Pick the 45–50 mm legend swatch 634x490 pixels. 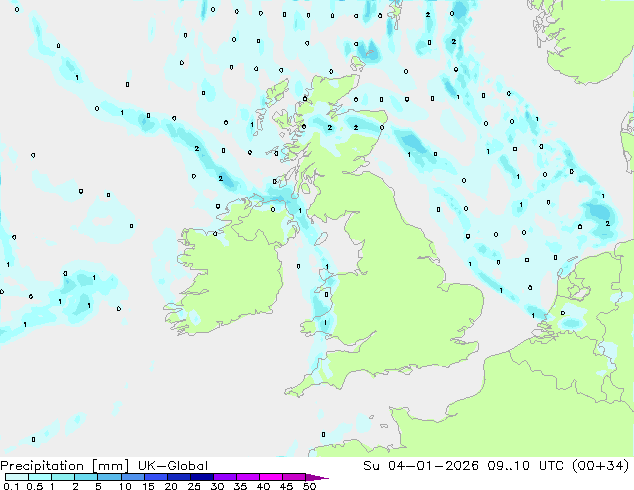(x=294, y=477)
